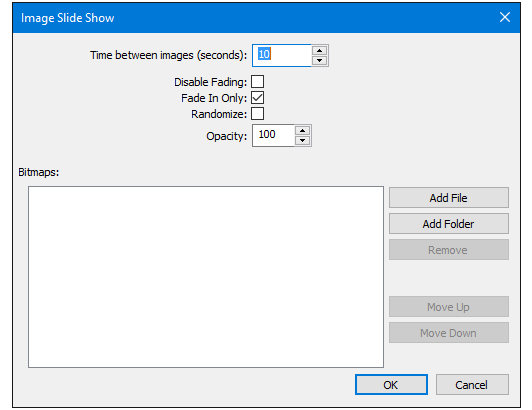The image size is (532, 410).
Task: Close the Image Slide Show window
Action: 505,17
